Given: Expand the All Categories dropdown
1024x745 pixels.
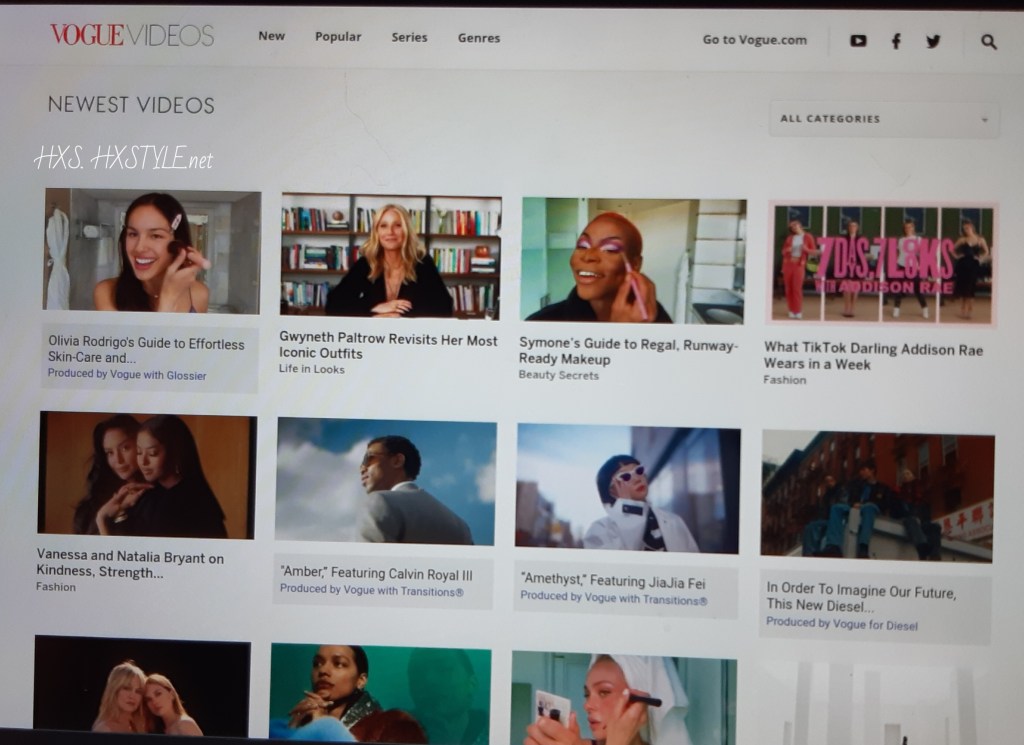Looking at the screenshot, I should 884,119.
